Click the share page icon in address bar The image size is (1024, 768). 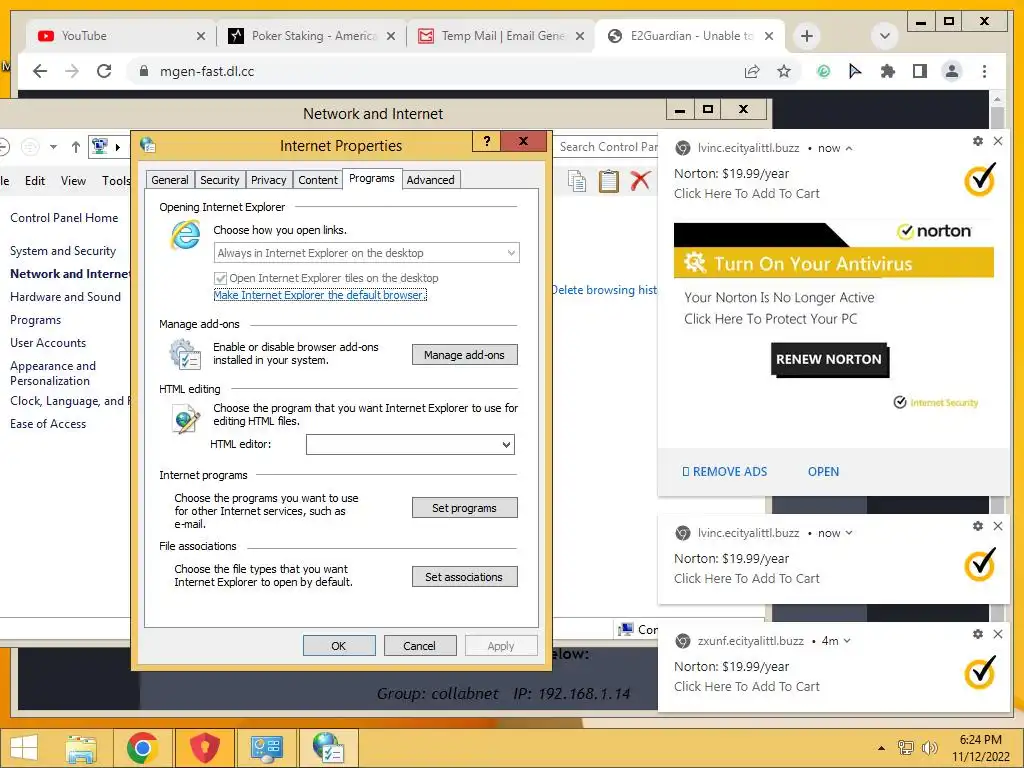[x=752, y=71]
